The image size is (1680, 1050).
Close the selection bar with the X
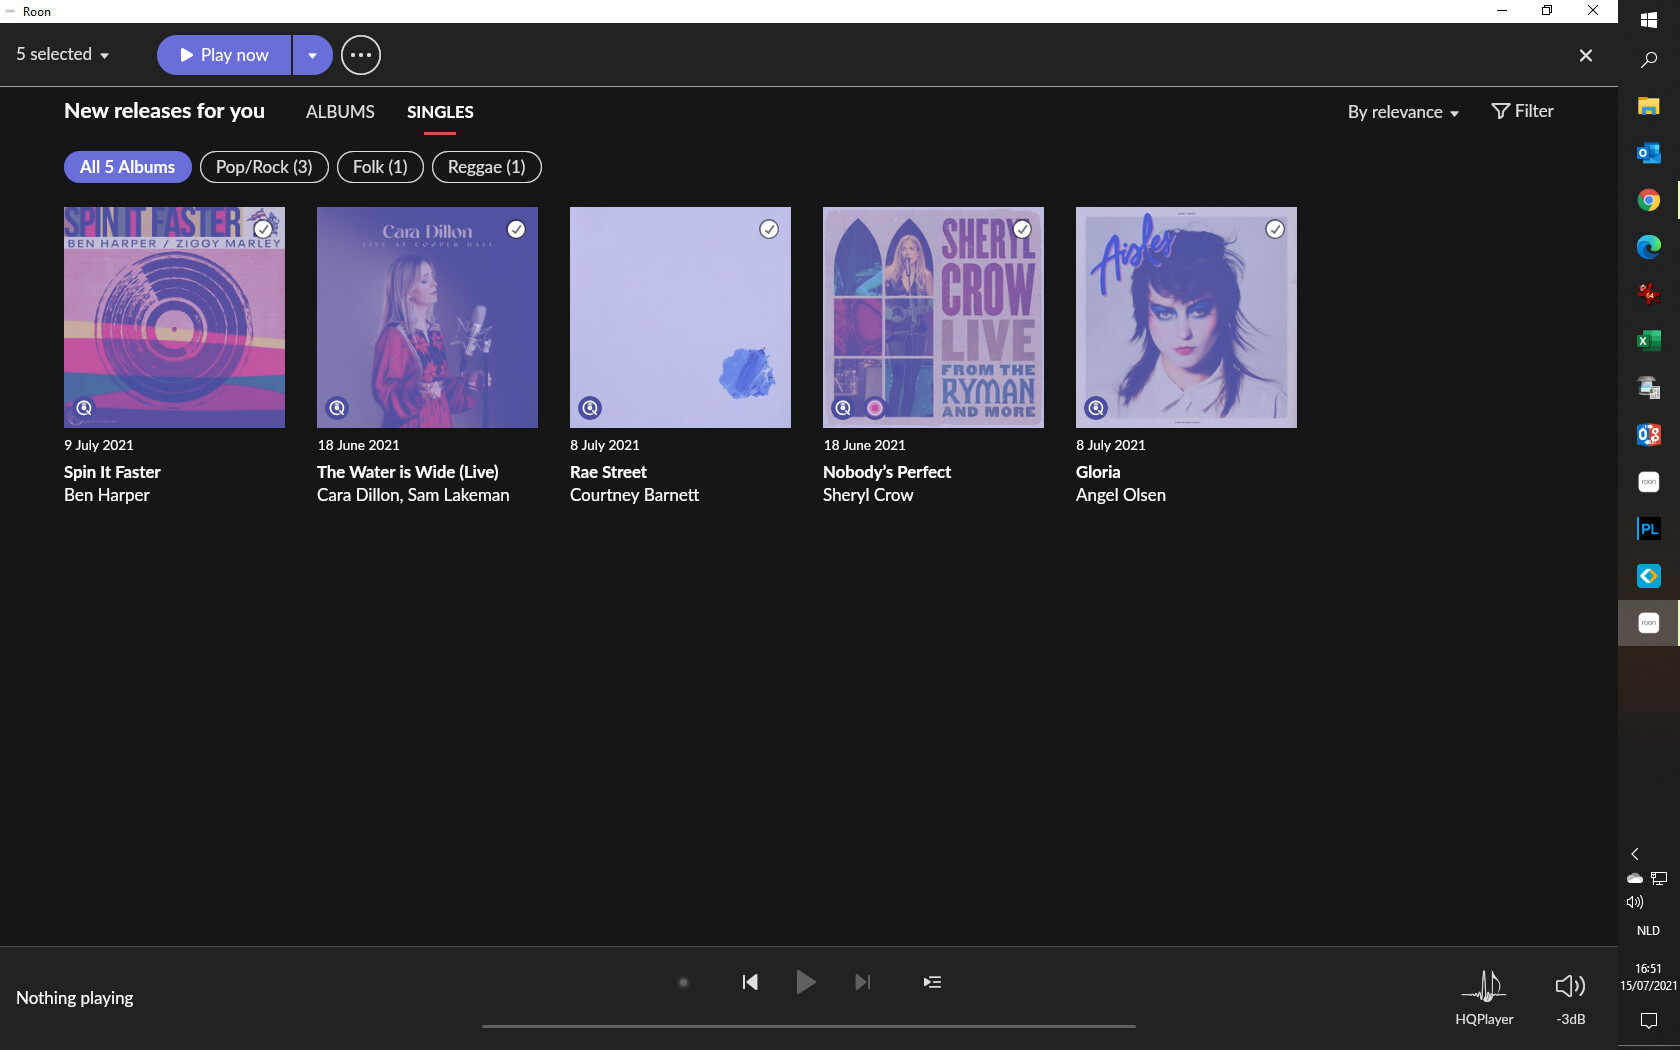[x=1586, y=56]
